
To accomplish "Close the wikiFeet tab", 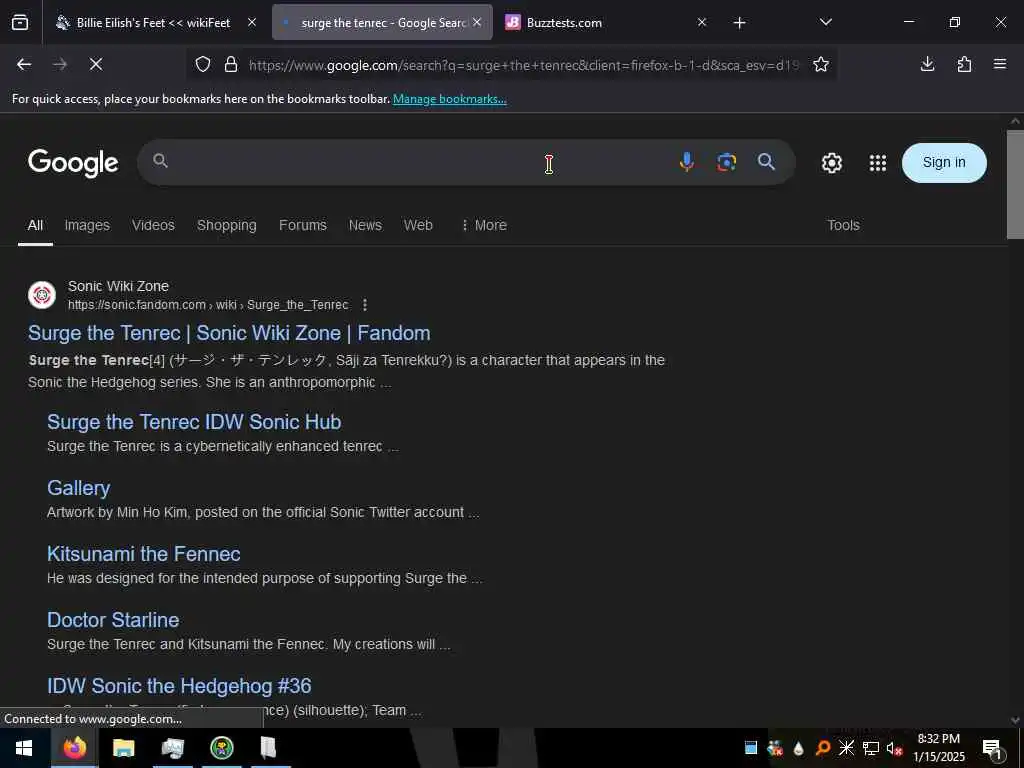I will point(252,22).
